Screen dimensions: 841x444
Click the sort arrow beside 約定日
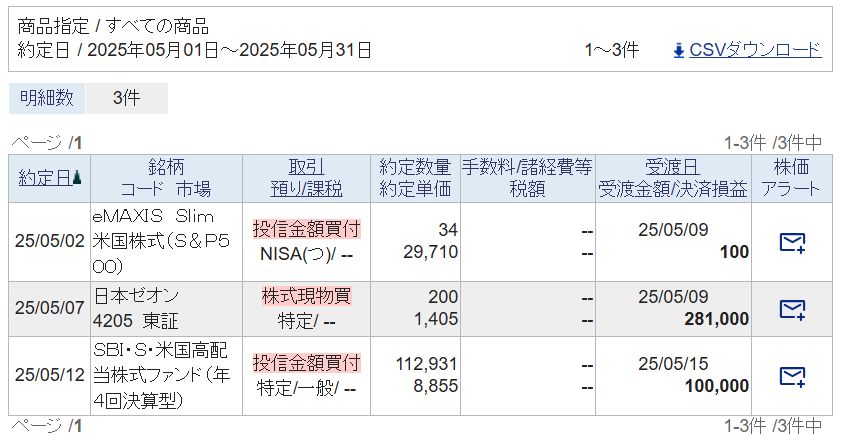coord(77,179)
